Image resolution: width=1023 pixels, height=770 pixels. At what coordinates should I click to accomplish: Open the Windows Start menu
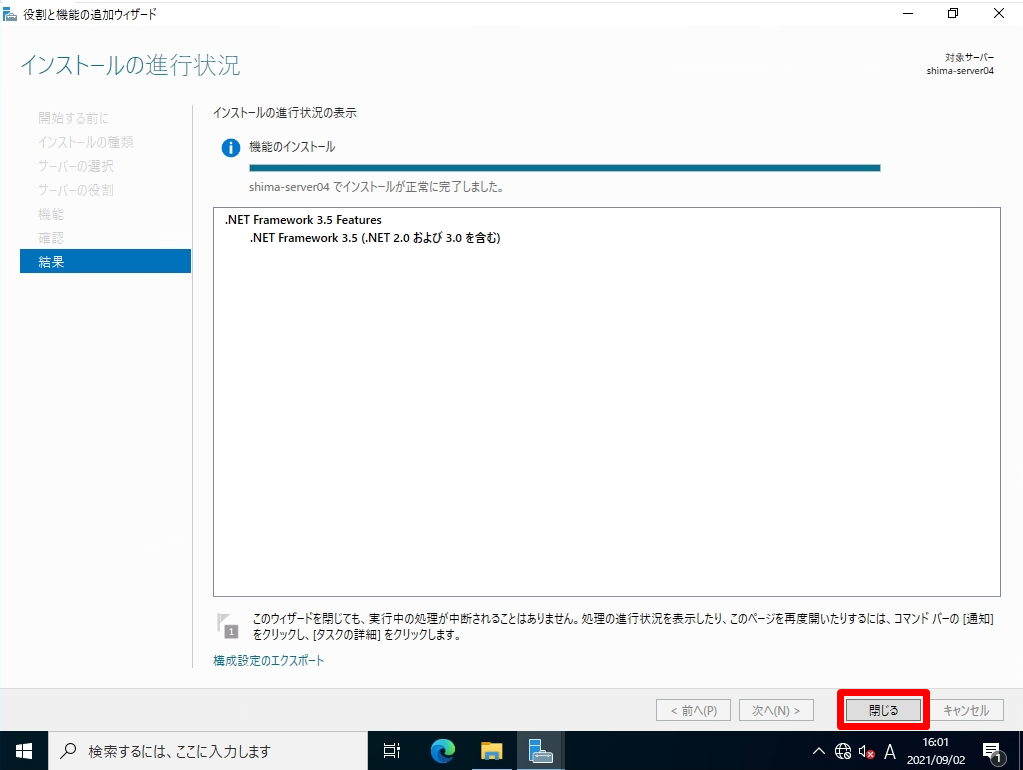(x=23, y=751)
